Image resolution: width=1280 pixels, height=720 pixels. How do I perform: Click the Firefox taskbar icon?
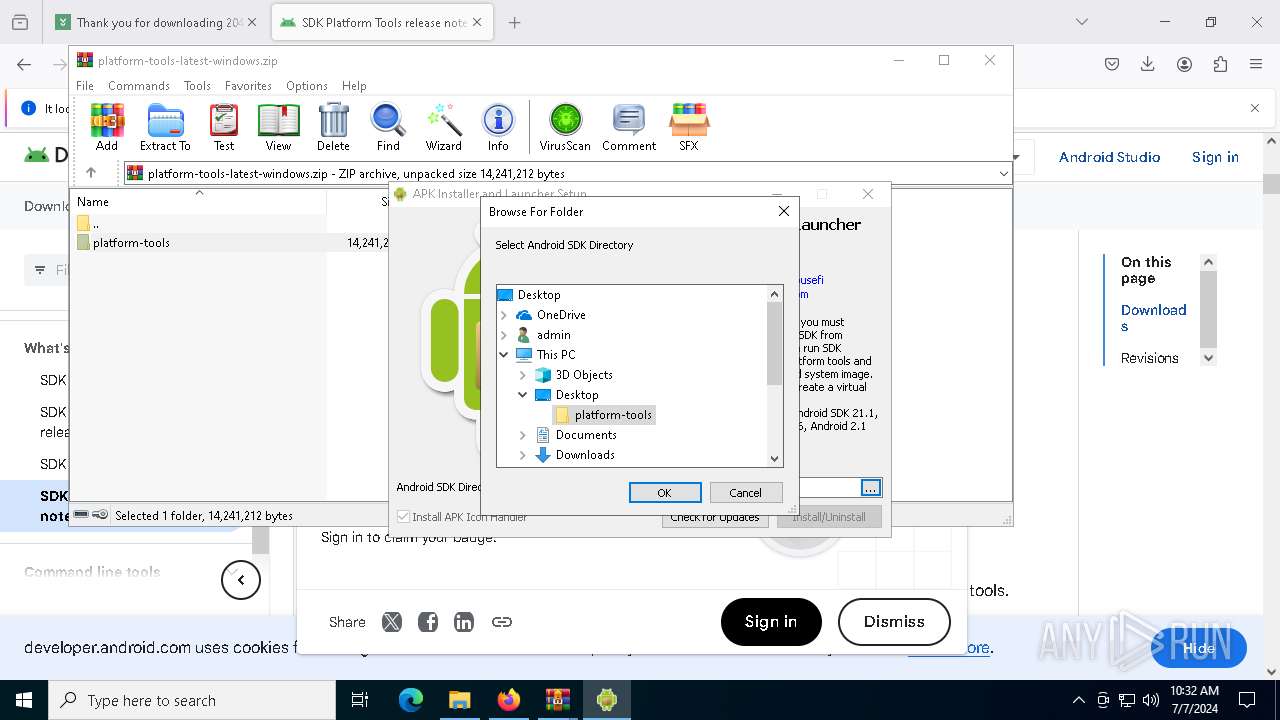click(x=509, y=700)
